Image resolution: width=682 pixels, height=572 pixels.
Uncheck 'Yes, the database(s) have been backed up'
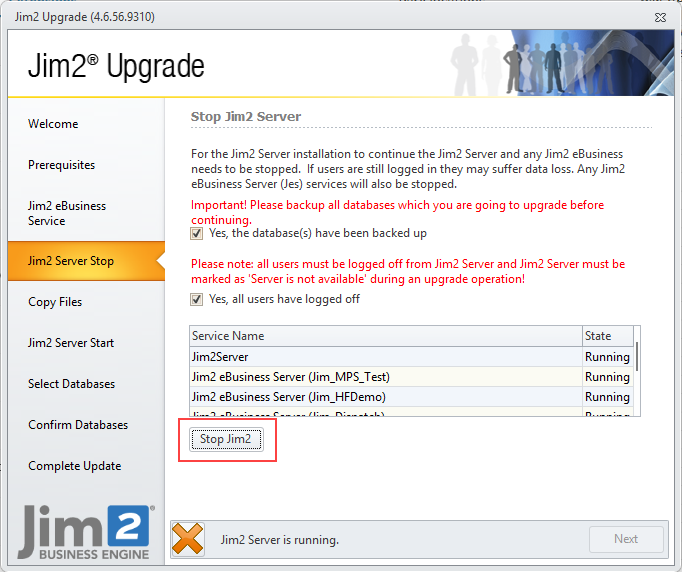tap(197, 234)
